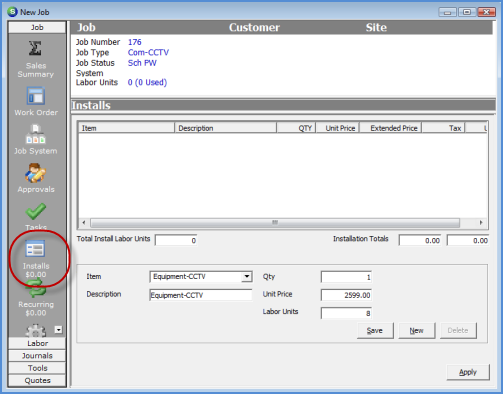Click the Unit Price input field

pos(346,295)
